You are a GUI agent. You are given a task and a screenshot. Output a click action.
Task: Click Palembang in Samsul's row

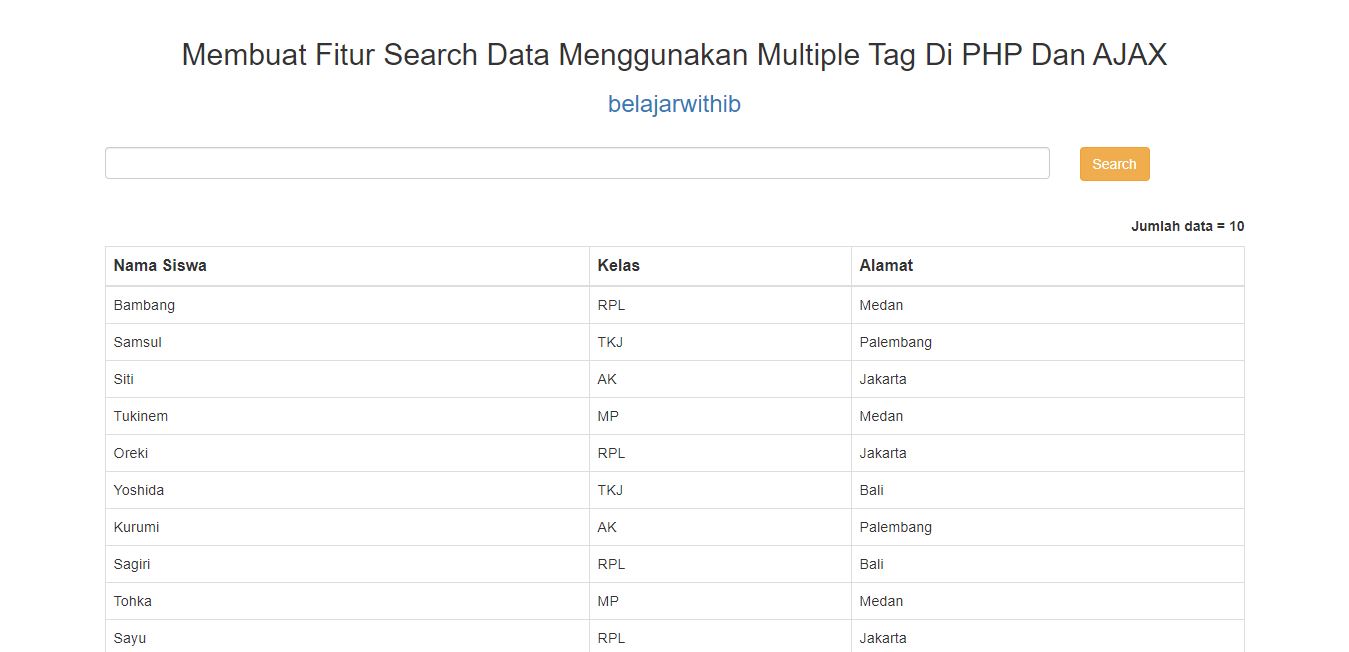(896, 341)
